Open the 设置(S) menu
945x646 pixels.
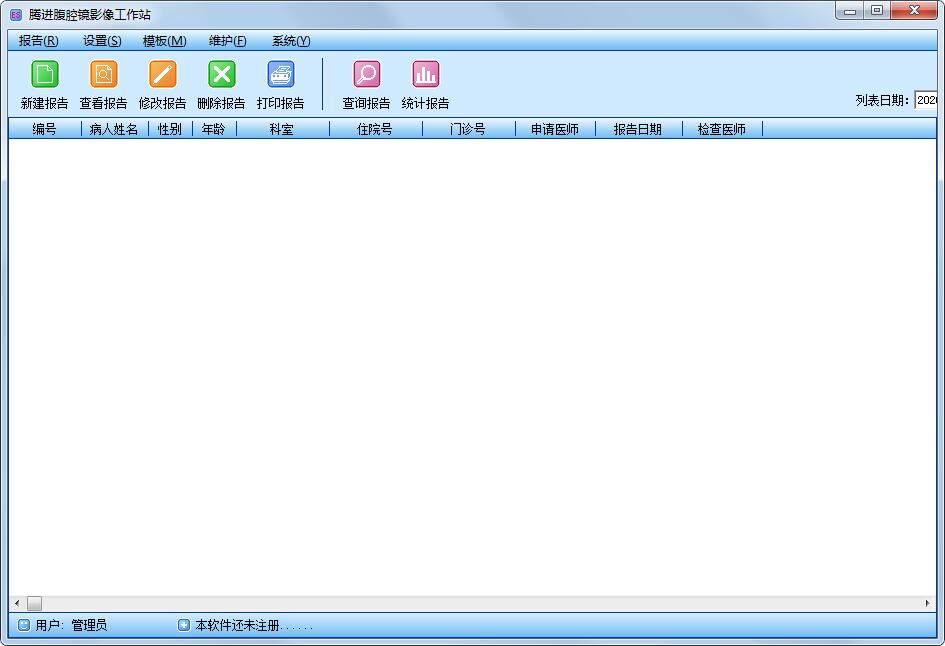(102, 41)
